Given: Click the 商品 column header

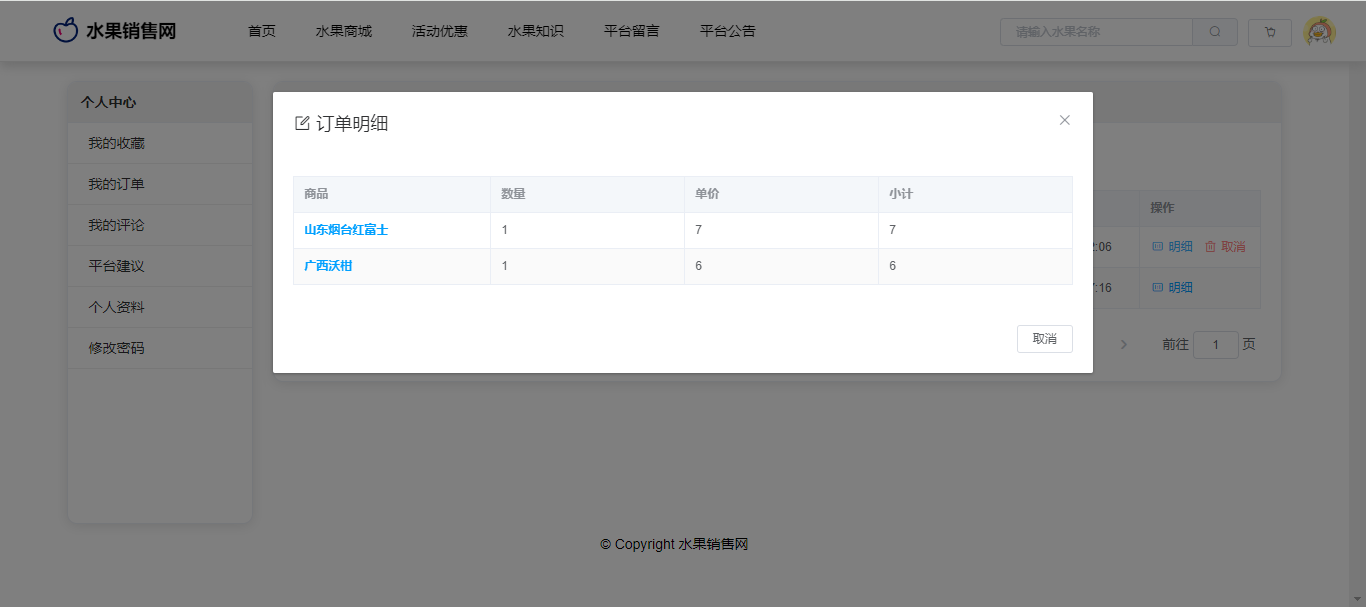Looking at the screenshot, I should point(392,194).
